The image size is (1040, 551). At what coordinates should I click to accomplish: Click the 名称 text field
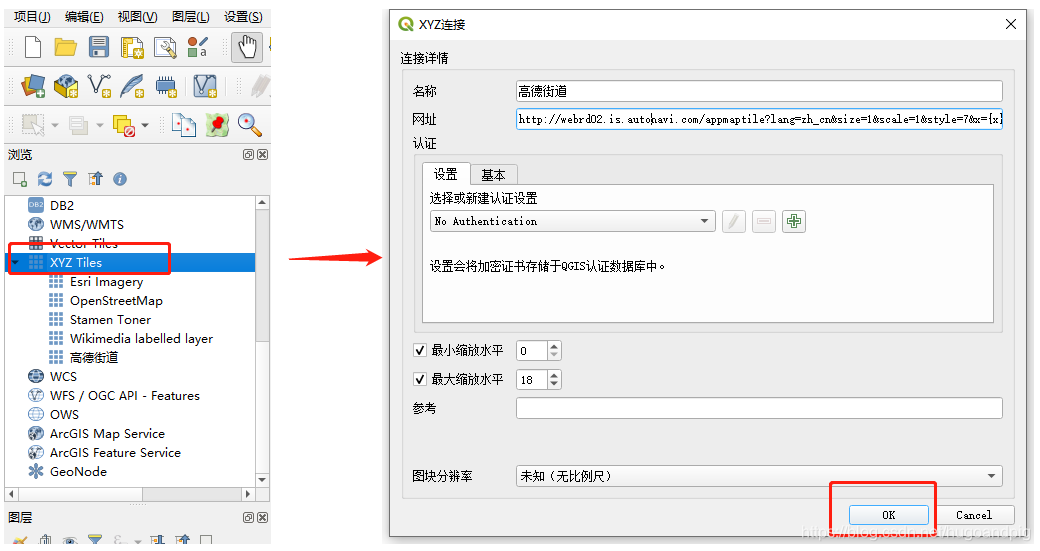pos(759,92)
